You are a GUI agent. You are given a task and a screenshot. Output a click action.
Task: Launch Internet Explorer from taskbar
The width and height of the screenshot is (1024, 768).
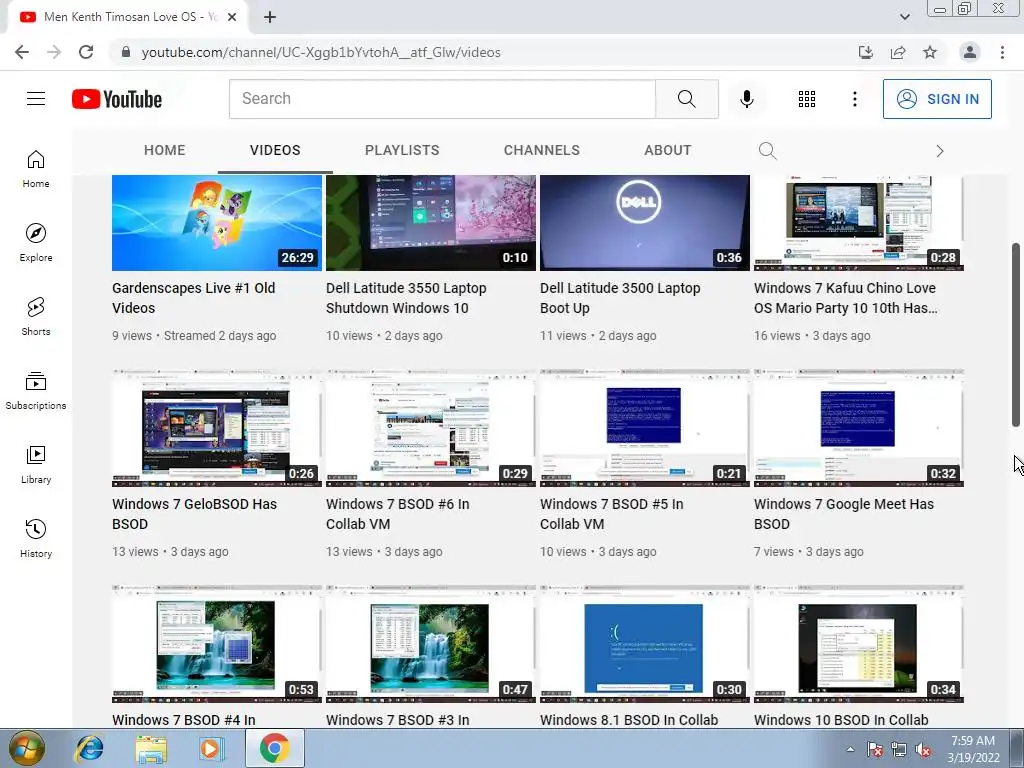[x=89, y=748]
